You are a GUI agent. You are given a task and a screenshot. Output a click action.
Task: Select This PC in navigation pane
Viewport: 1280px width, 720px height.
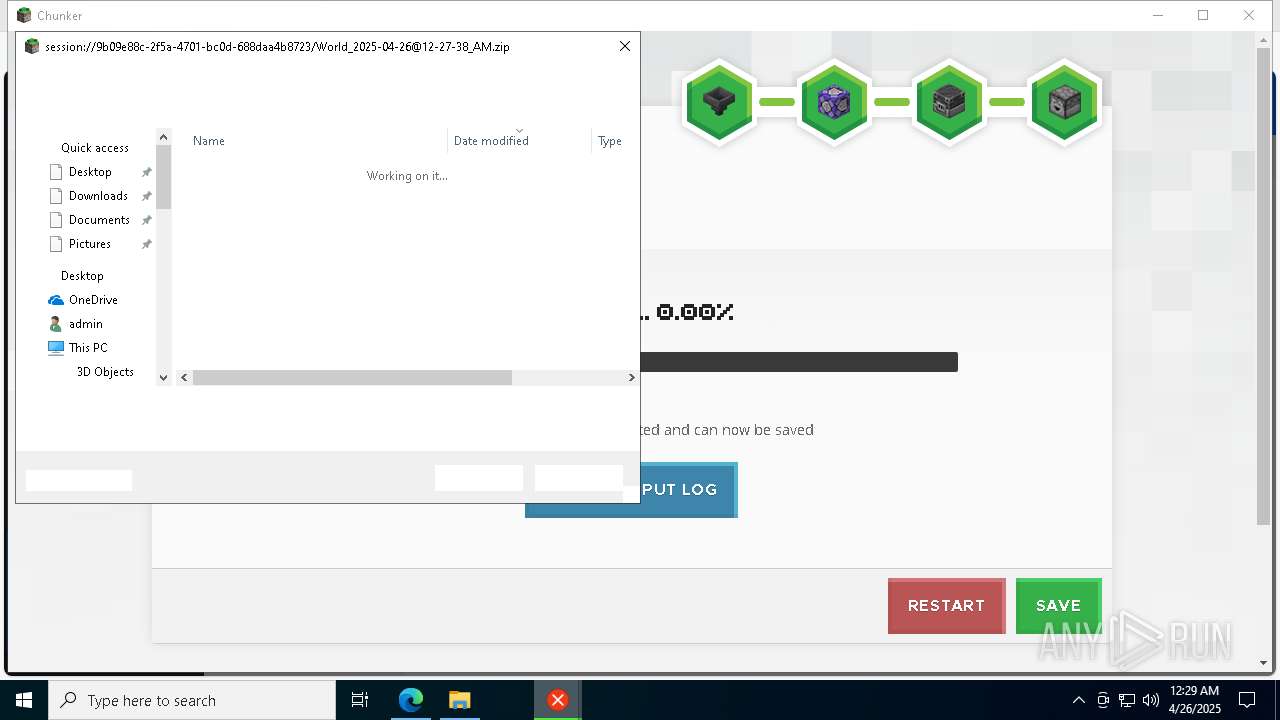[x=88, y=348]
